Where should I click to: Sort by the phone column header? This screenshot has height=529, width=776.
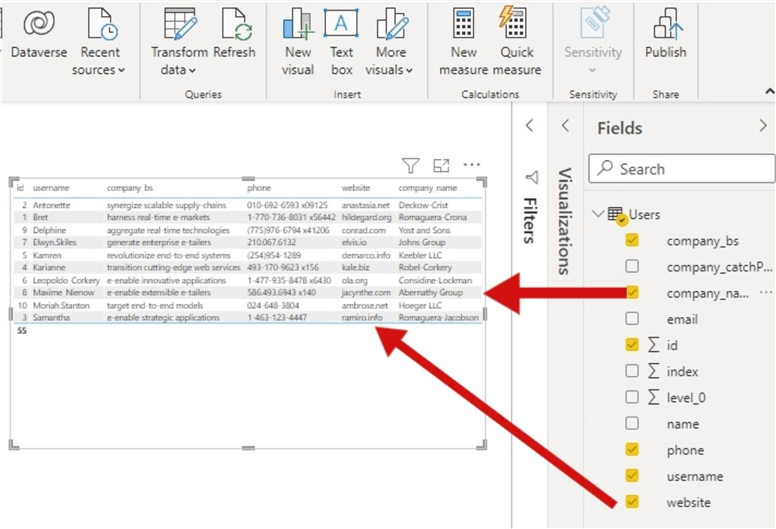(259, 188)
